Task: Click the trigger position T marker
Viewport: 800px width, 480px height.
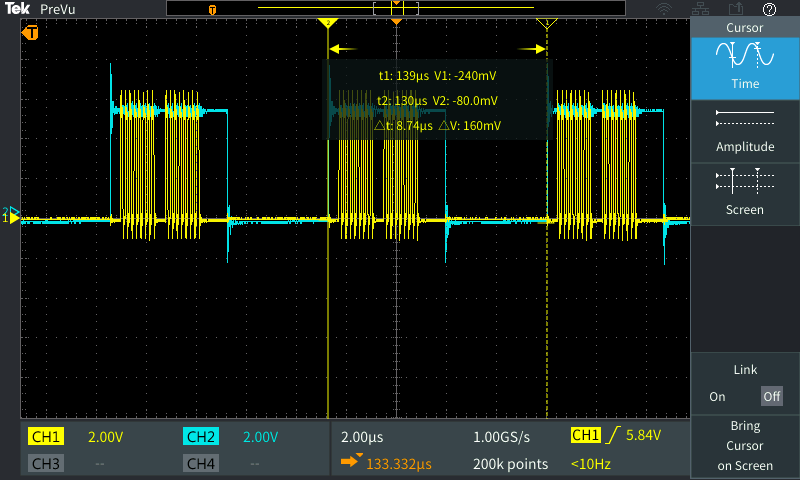Action: tap(30, 33)
